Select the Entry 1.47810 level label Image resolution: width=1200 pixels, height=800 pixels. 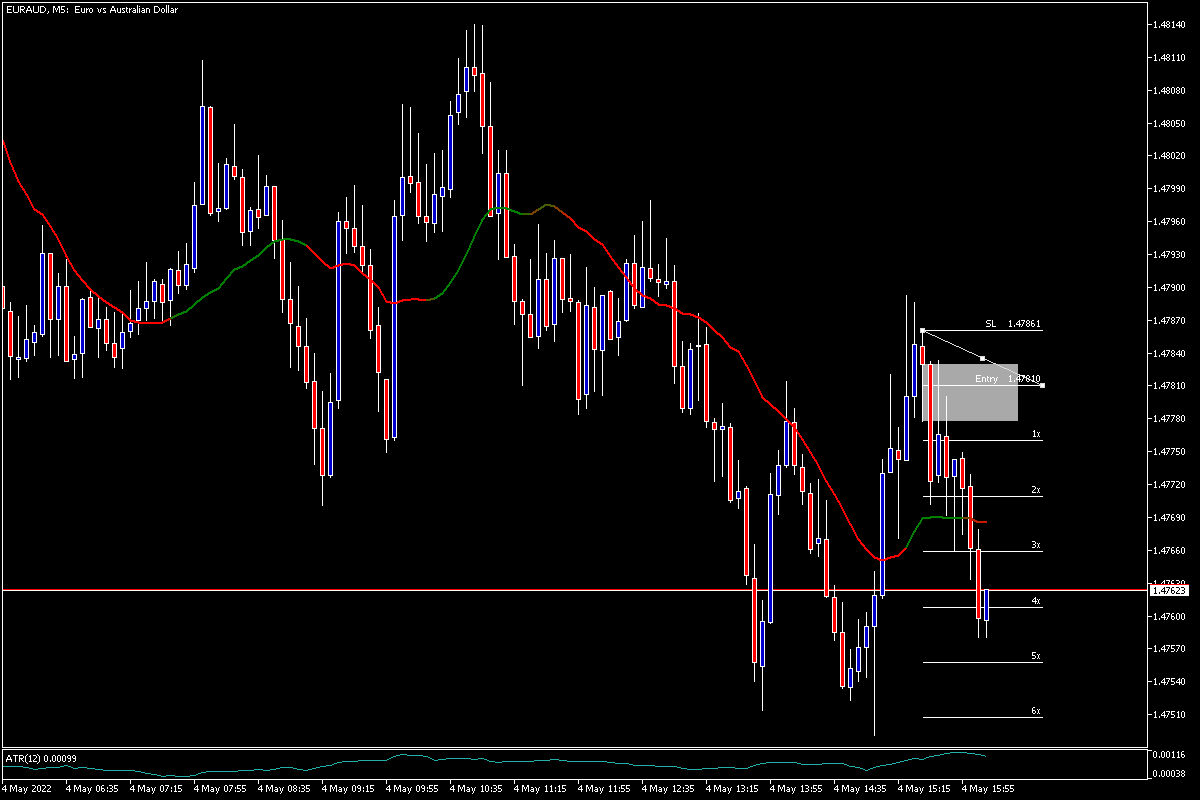[x=1008, y=379]
